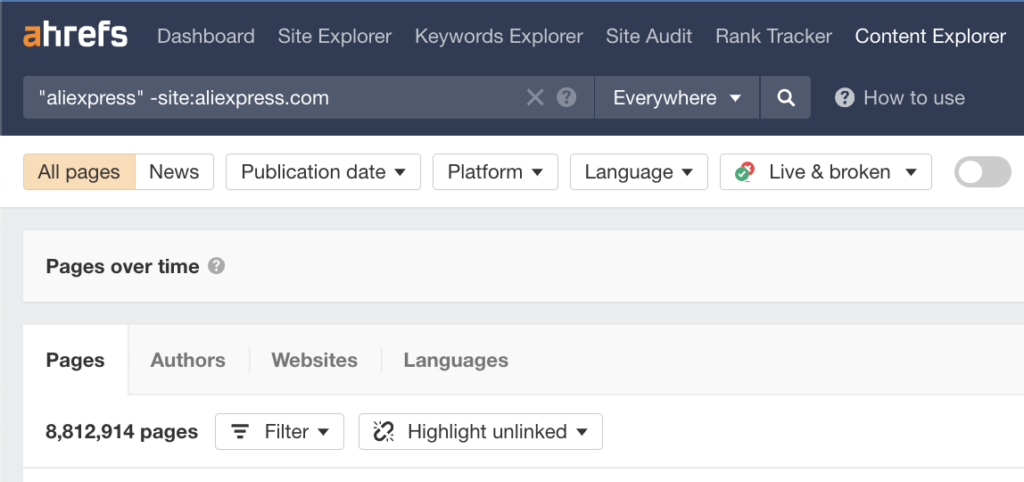This screenshot has height=482, width=1024.
Task: Switch to the Languages tab
Action: click(456, 360)
